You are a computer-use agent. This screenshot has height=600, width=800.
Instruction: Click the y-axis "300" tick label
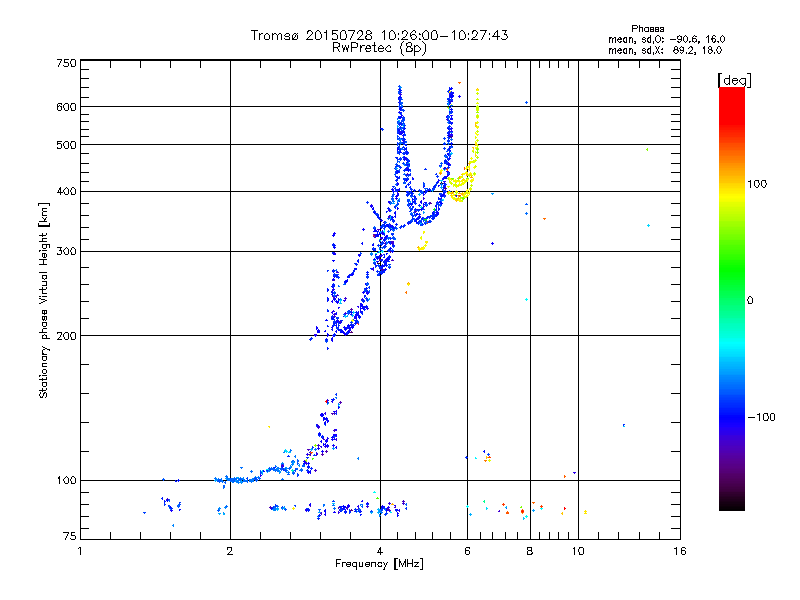point(66,252)
